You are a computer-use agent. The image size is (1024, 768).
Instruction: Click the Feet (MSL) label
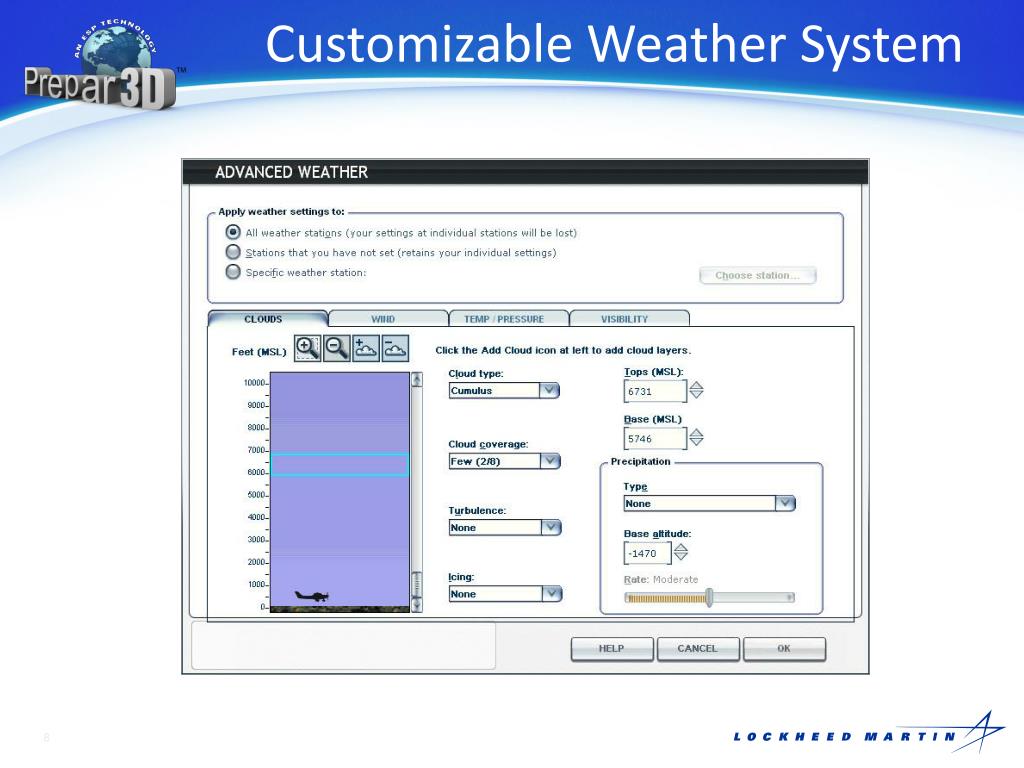pyautogui.click(x=259, y=351)
